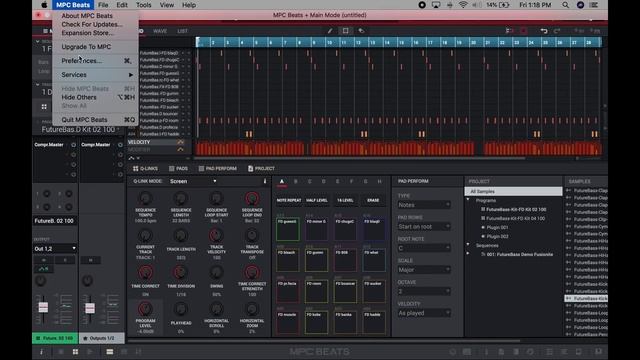Screen dimensions: 640x360
Task: Click the Program Level knob
Action: coord(145,309)
